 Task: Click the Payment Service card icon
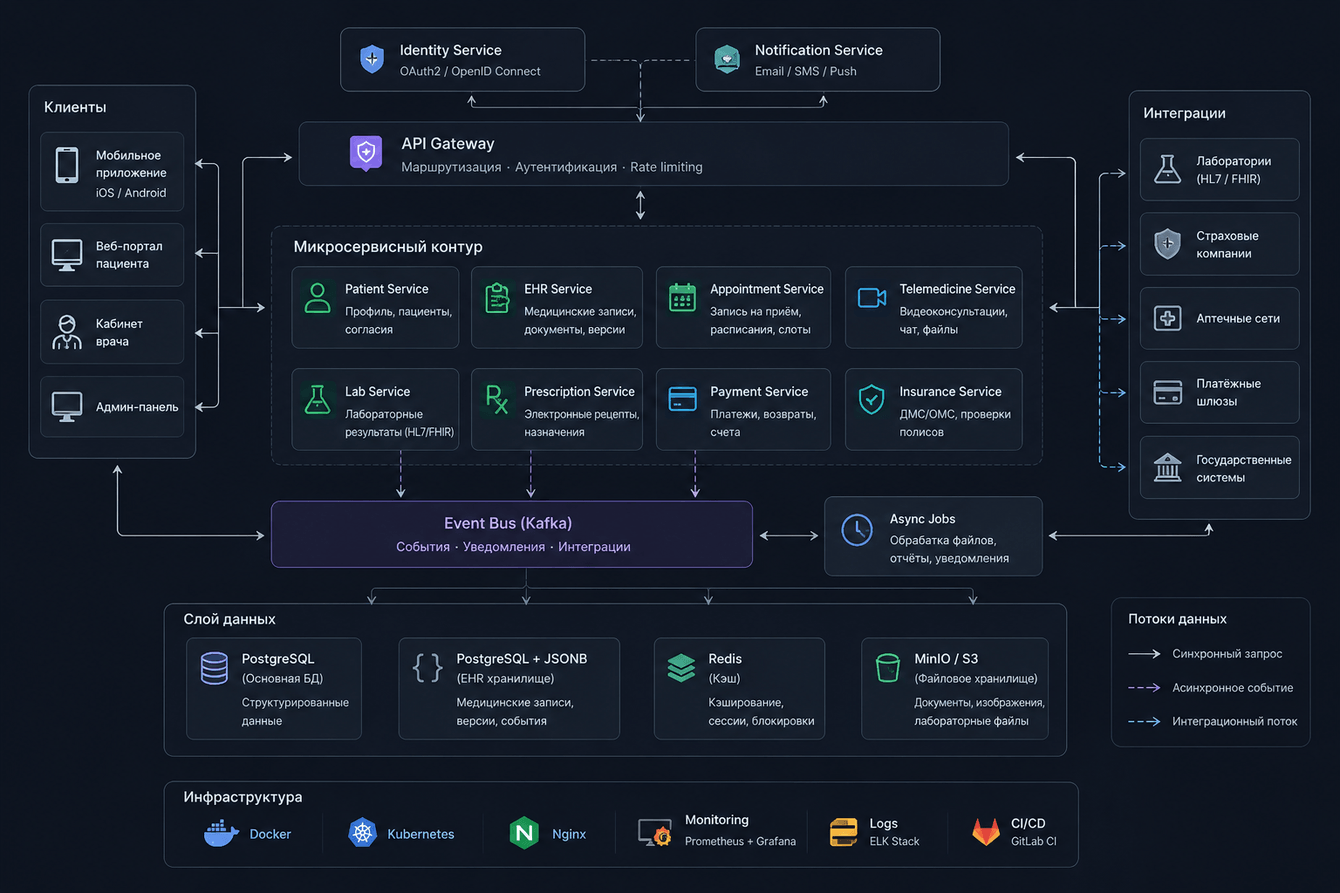click(x=682, y=399)
